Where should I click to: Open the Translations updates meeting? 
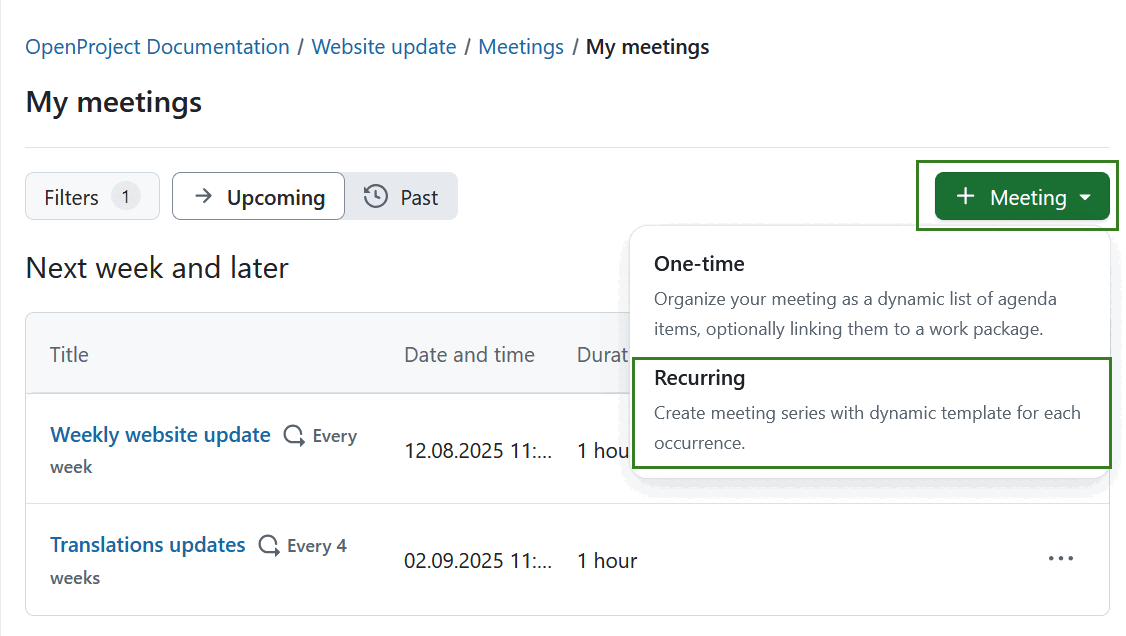[147, 544]
